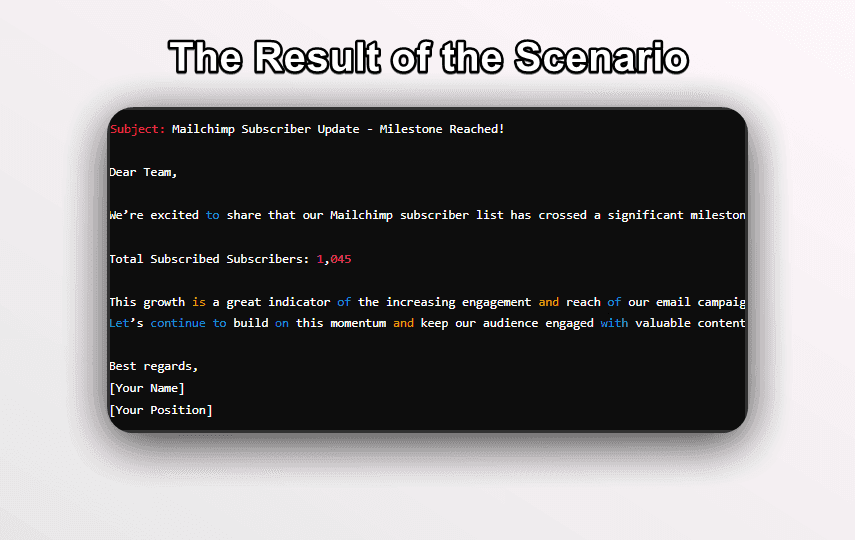Click the heading "The Result of the Scenario"
Image resolution: width=855 pixels, height=540 pixels.
(428, 58)
